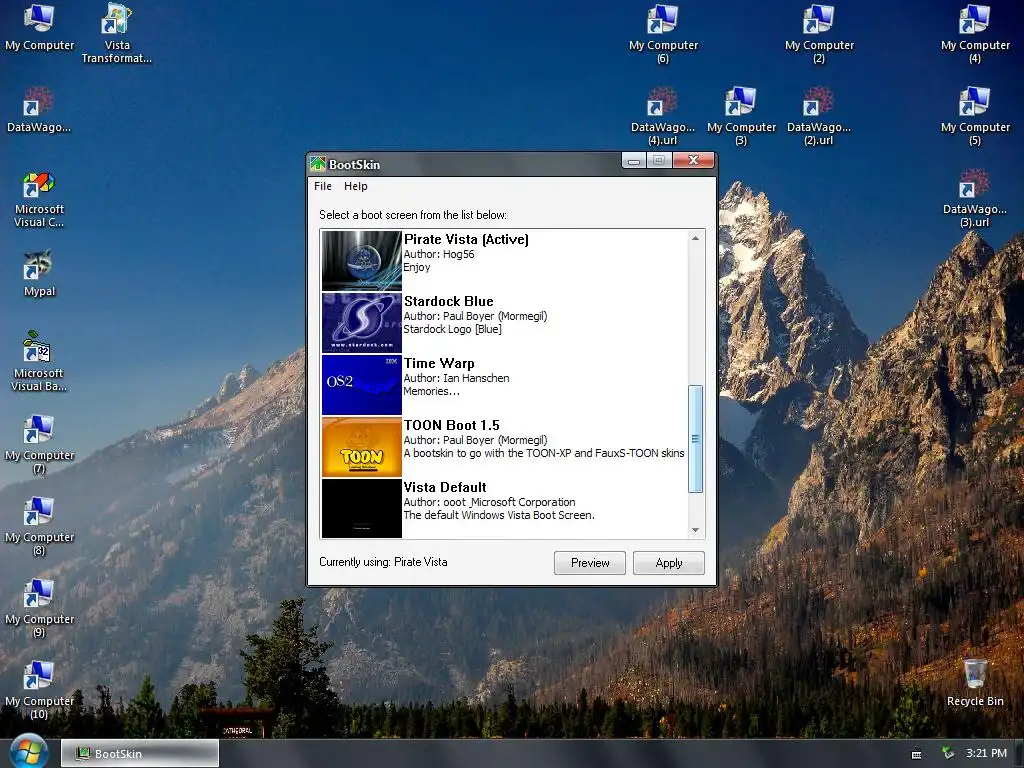
Task: Select the Time Warp OS2 thumbnail
Action: click(x=362, y=385)
